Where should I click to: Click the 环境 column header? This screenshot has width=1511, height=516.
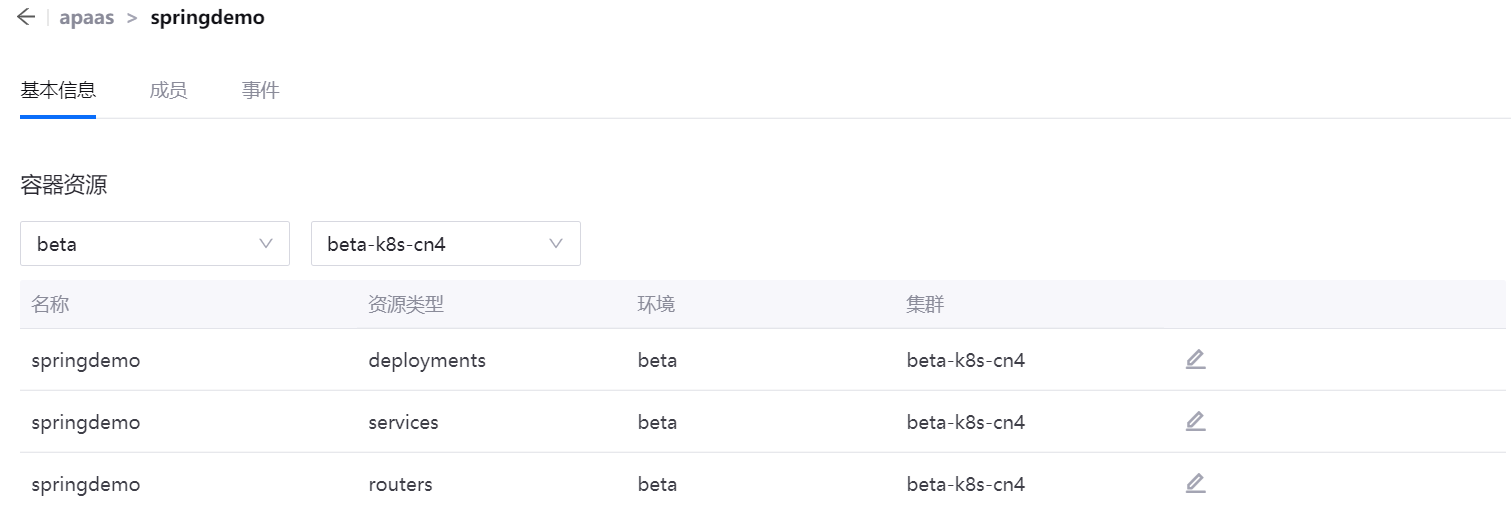656,305
